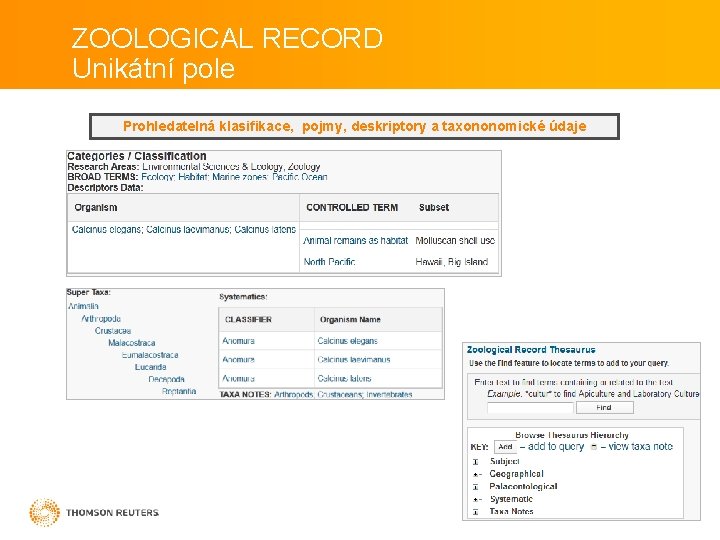Click the Molluscan shell use subset text
720x540 pixels.
(455, 240)
